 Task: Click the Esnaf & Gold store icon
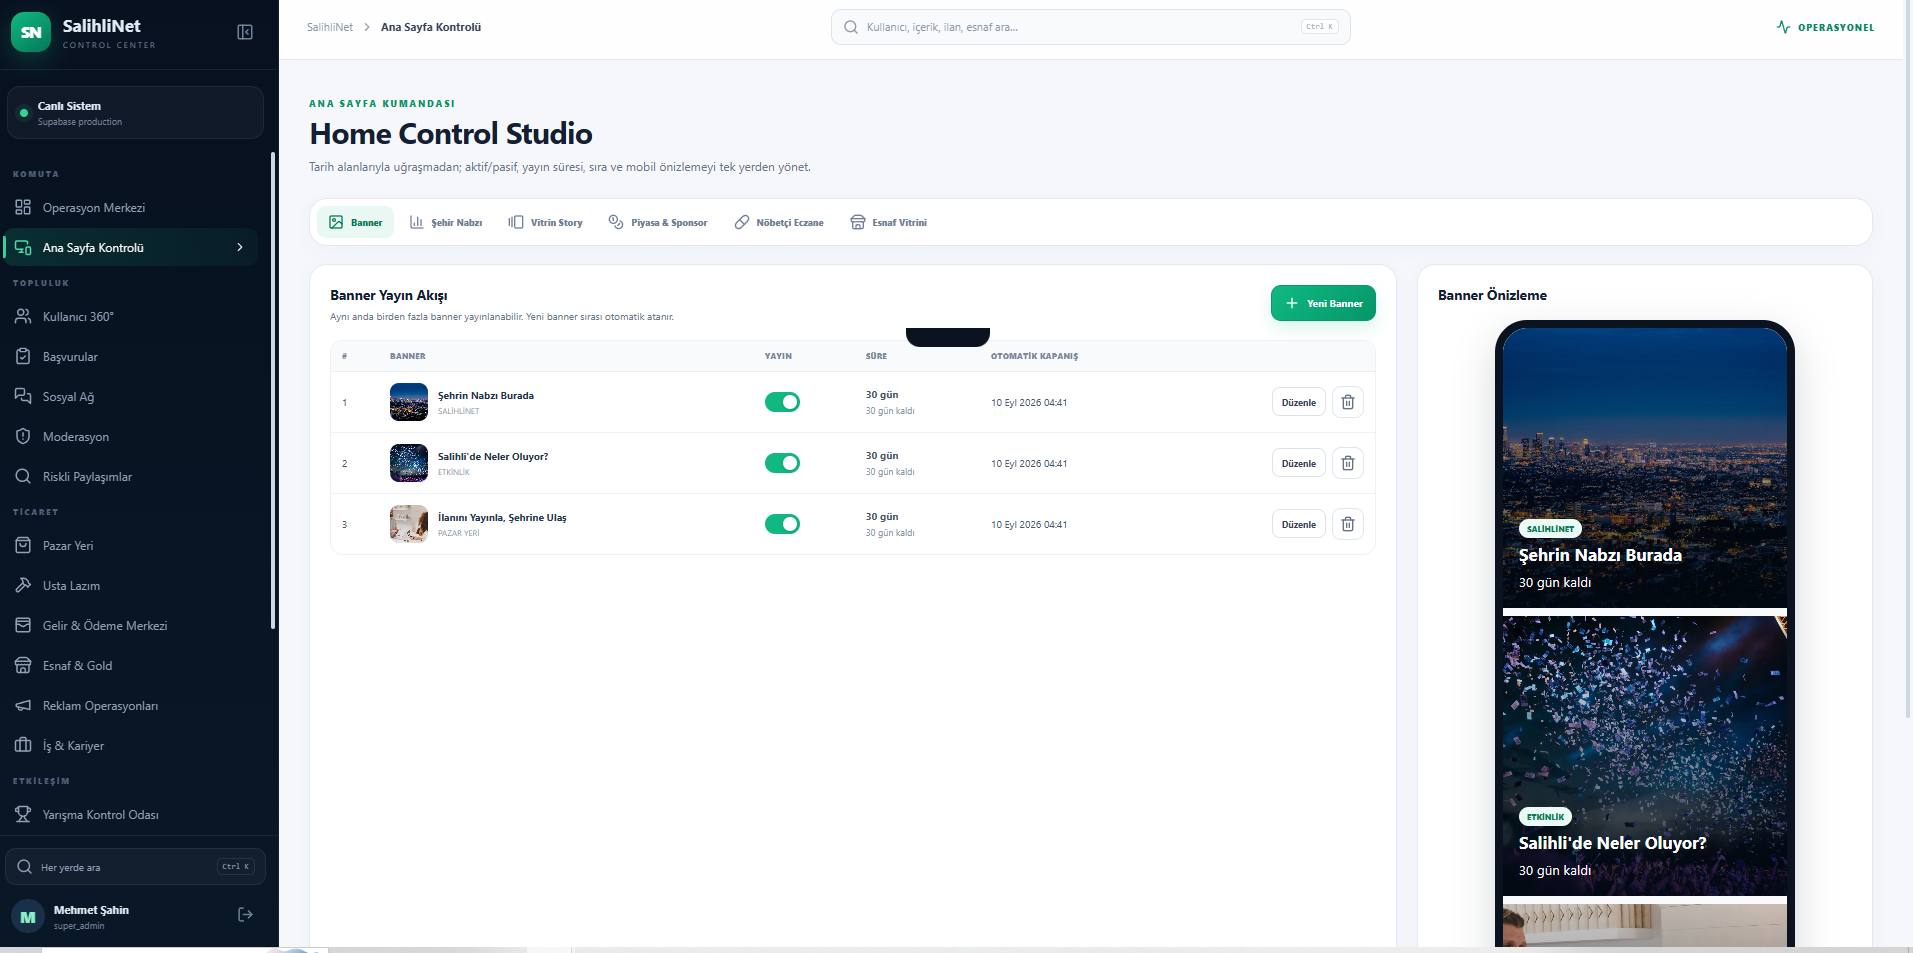click(x=23, y=665)
